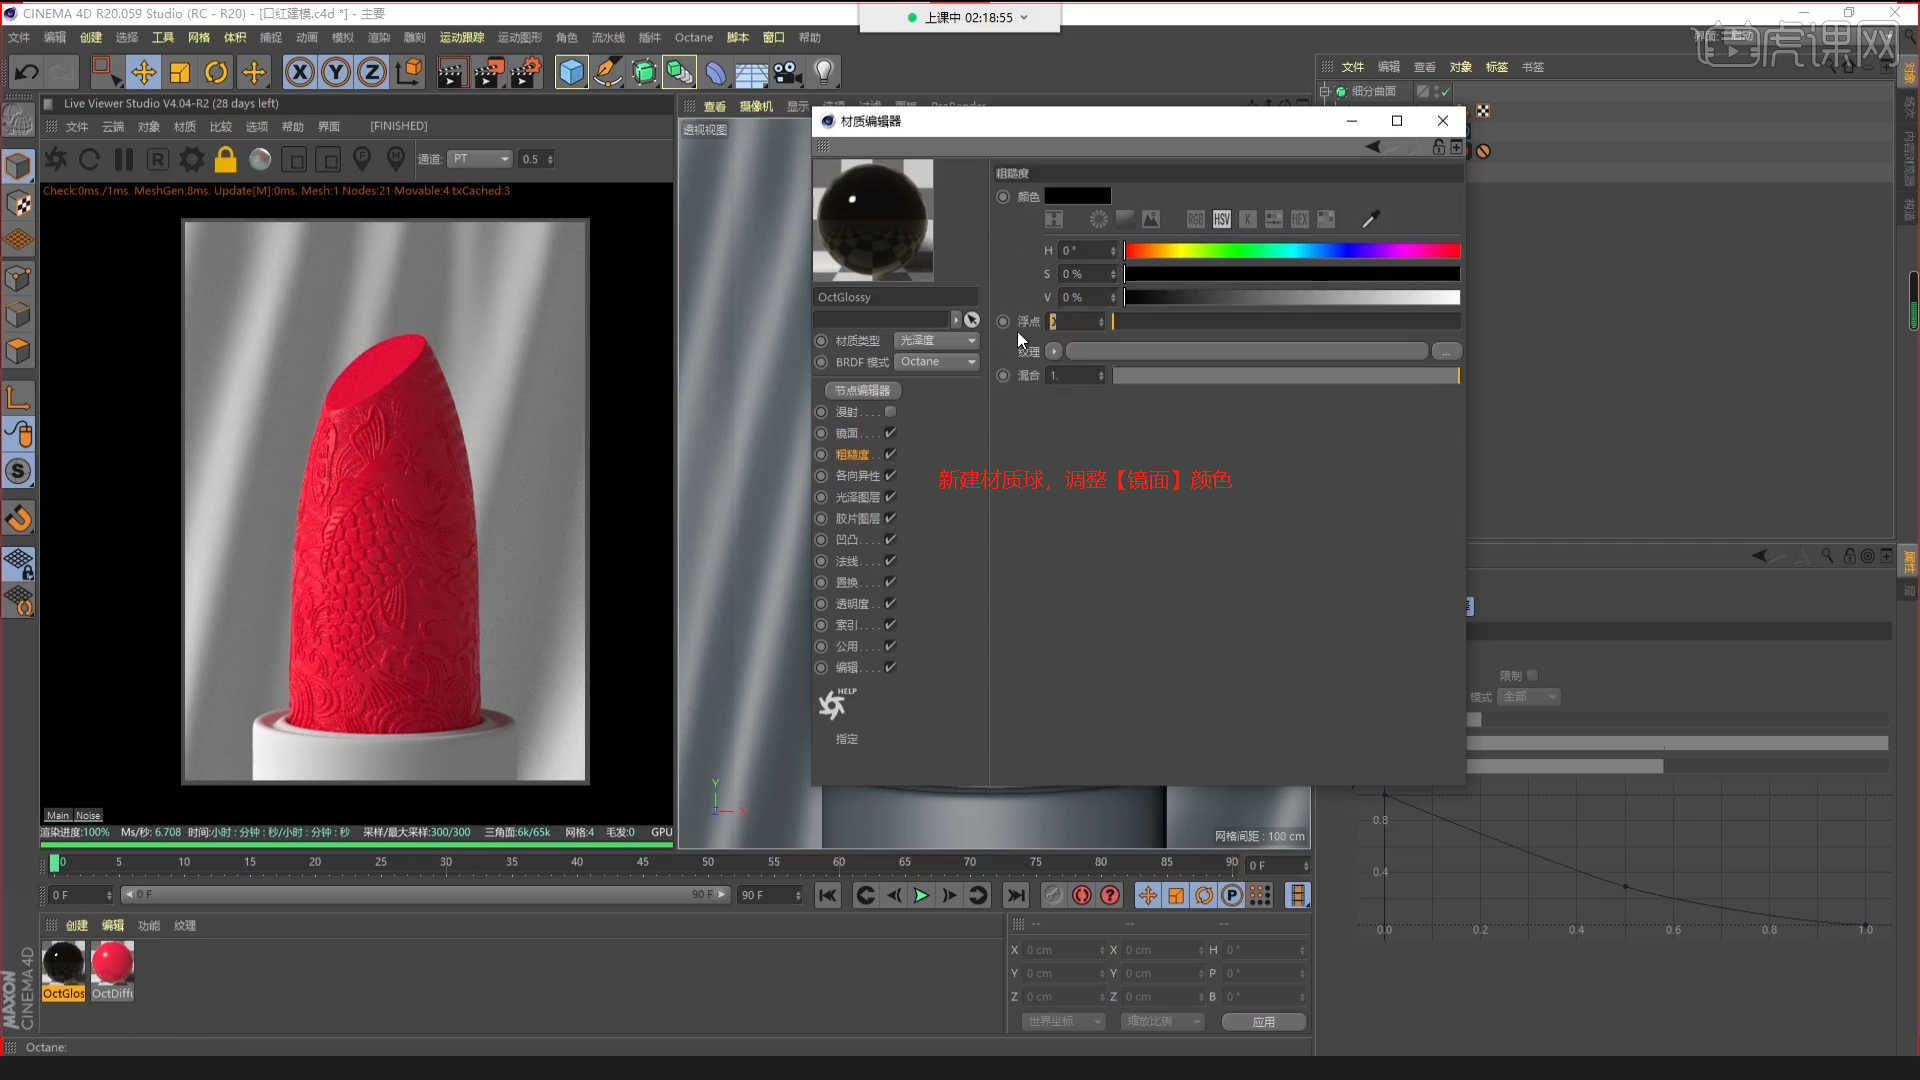Toggle the 粗糙度 channel checkbox
Viewport: 1920px width, 1080px height.
click(890, 454)
